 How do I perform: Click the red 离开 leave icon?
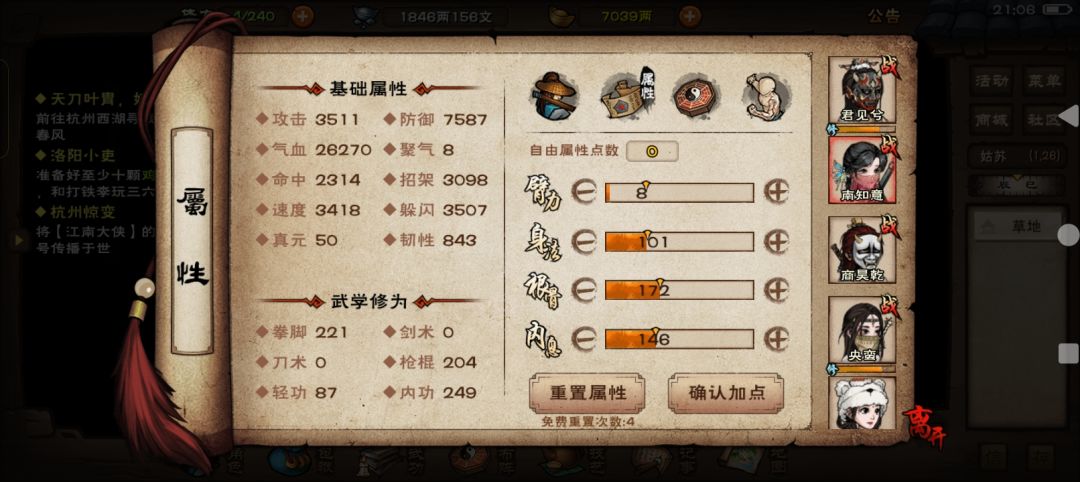pos(924,427)
